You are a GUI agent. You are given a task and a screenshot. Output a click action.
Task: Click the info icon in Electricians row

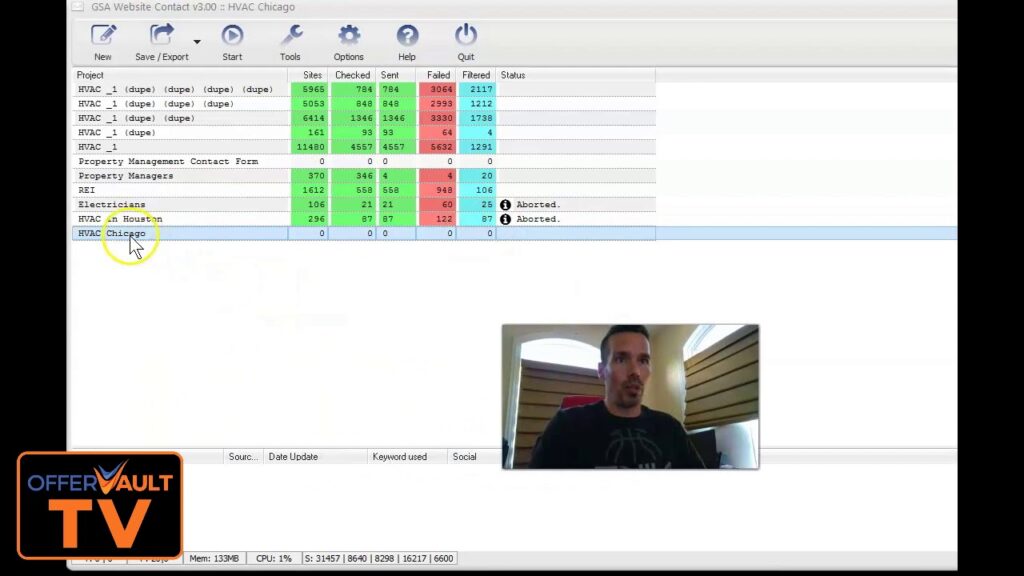click(505, 204)
